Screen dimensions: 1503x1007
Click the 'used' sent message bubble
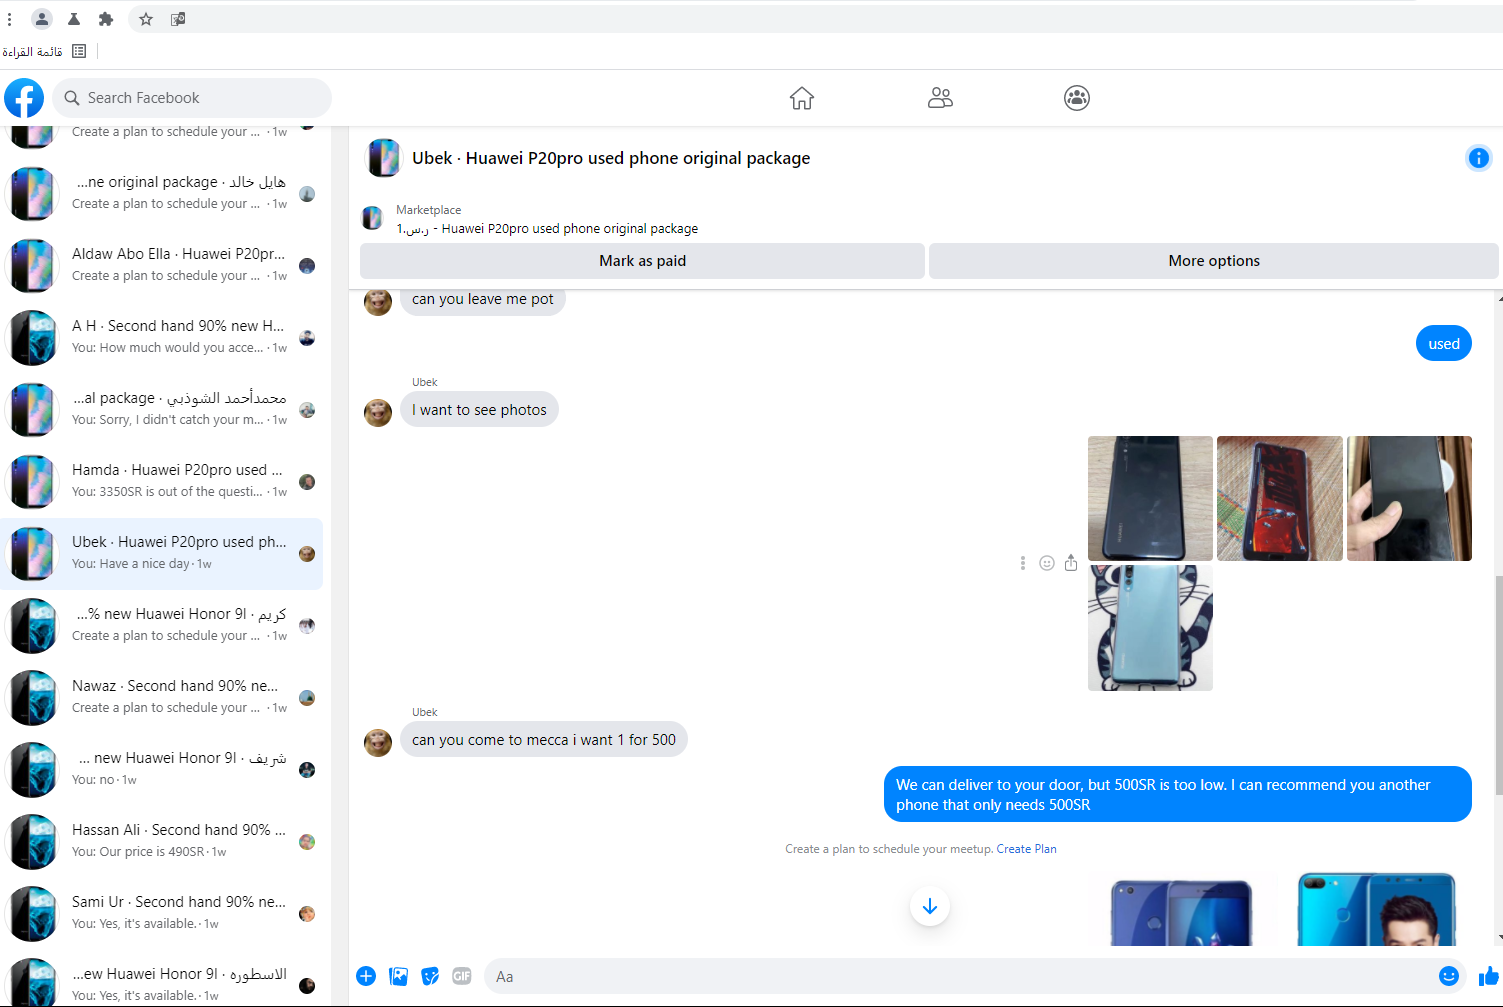click(x=1444, y=344)
